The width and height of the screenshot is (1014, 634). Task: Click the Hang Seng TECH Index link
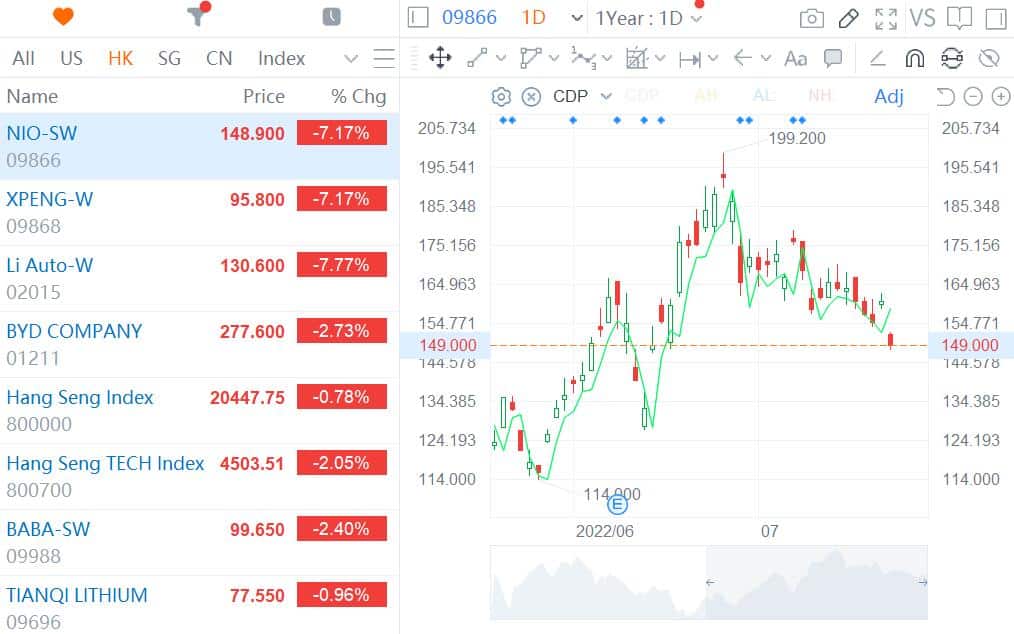[104, 463]
